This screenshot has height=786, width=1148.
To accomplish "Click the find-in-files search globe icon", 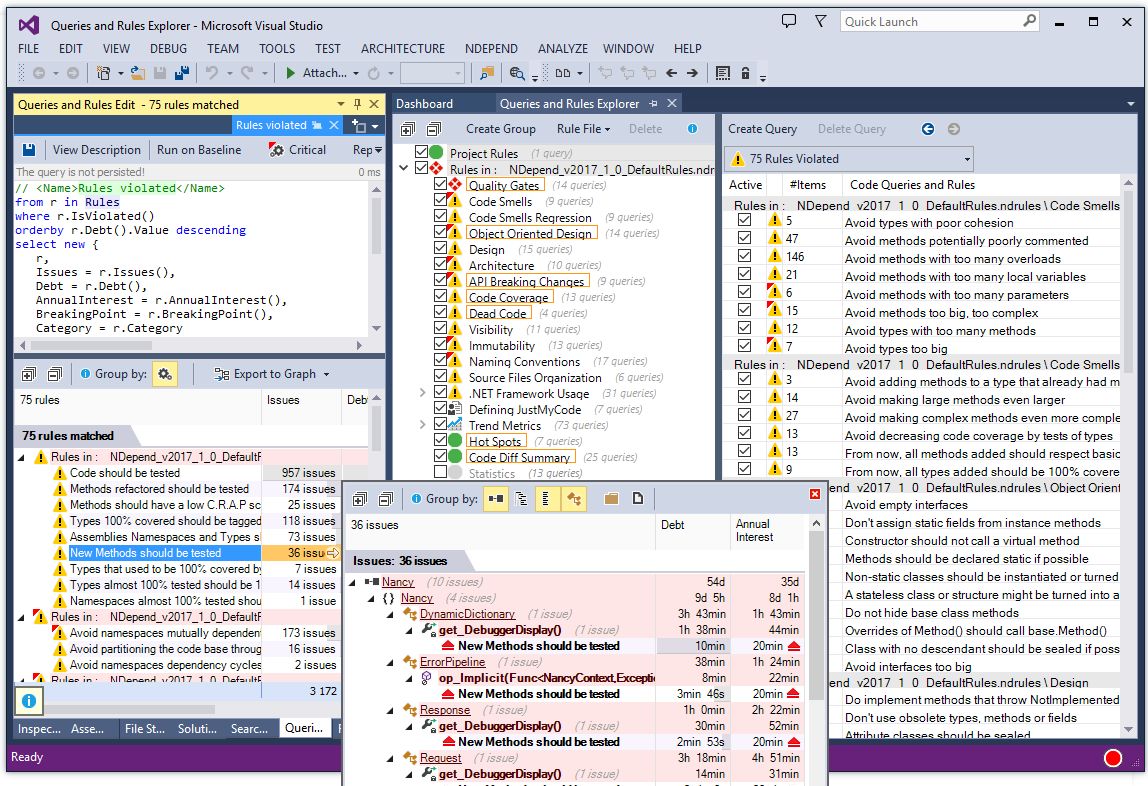I will point(517,73).
